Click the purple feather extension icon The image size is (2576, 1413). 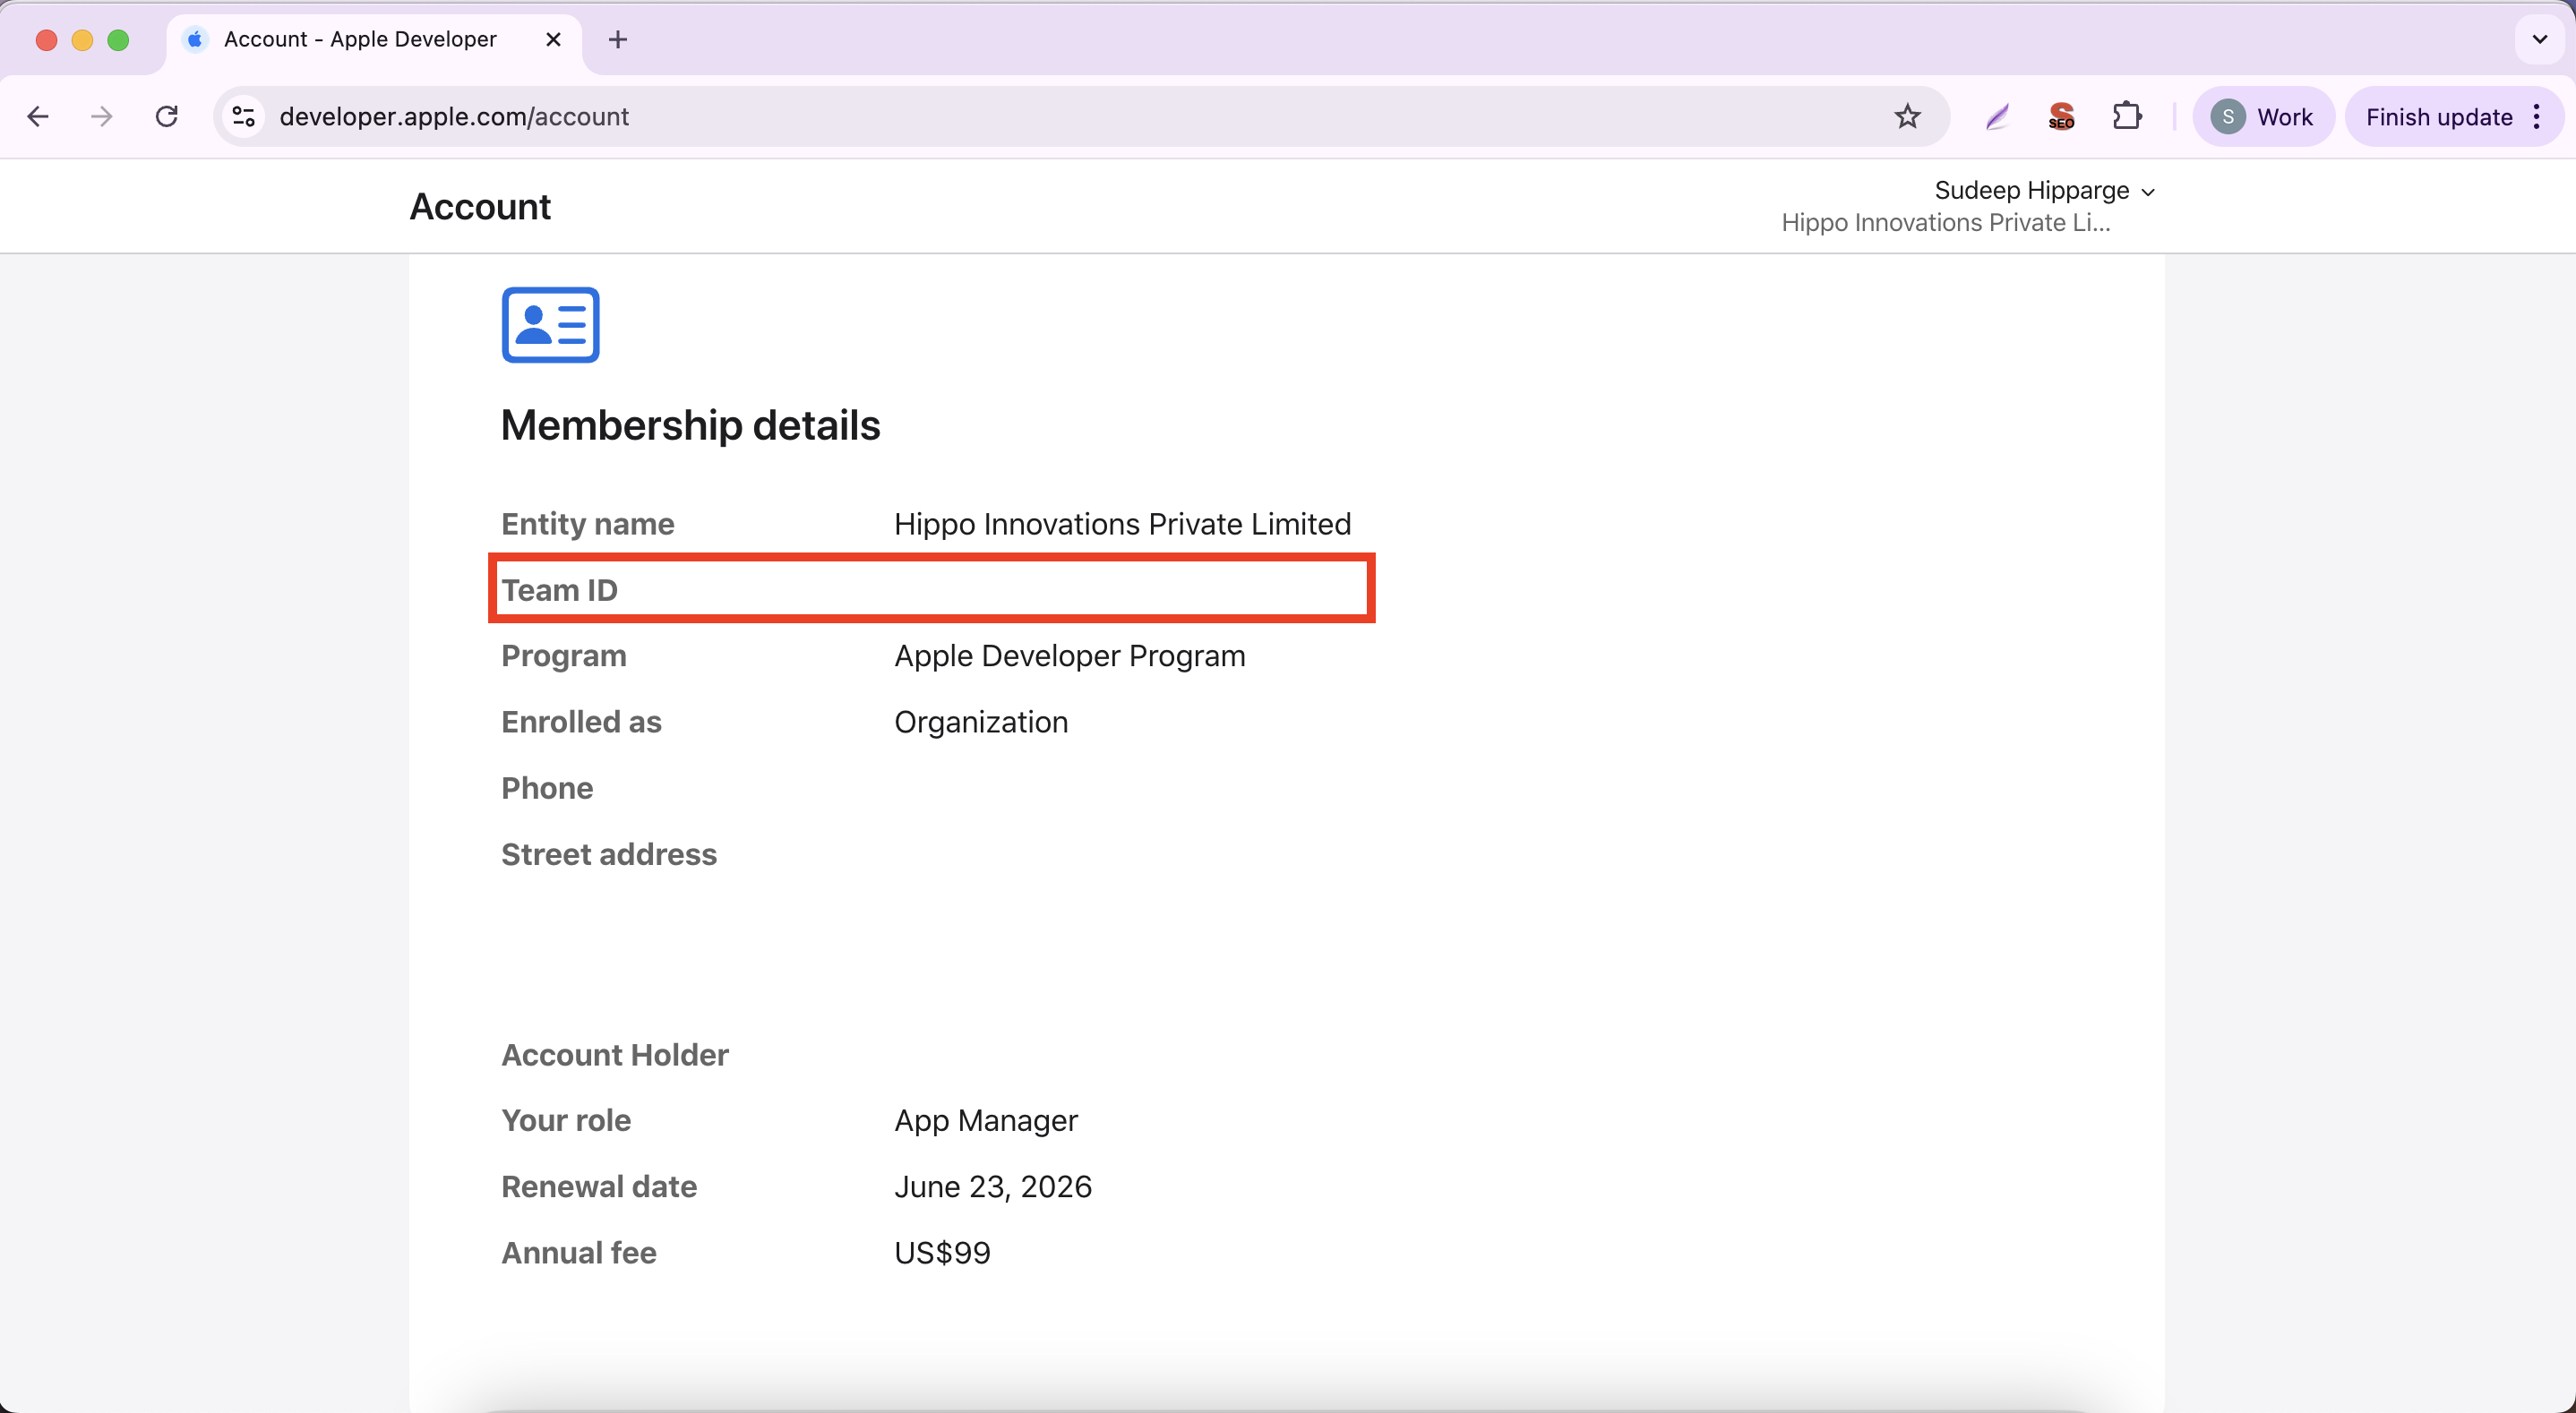click(1997, 117)
